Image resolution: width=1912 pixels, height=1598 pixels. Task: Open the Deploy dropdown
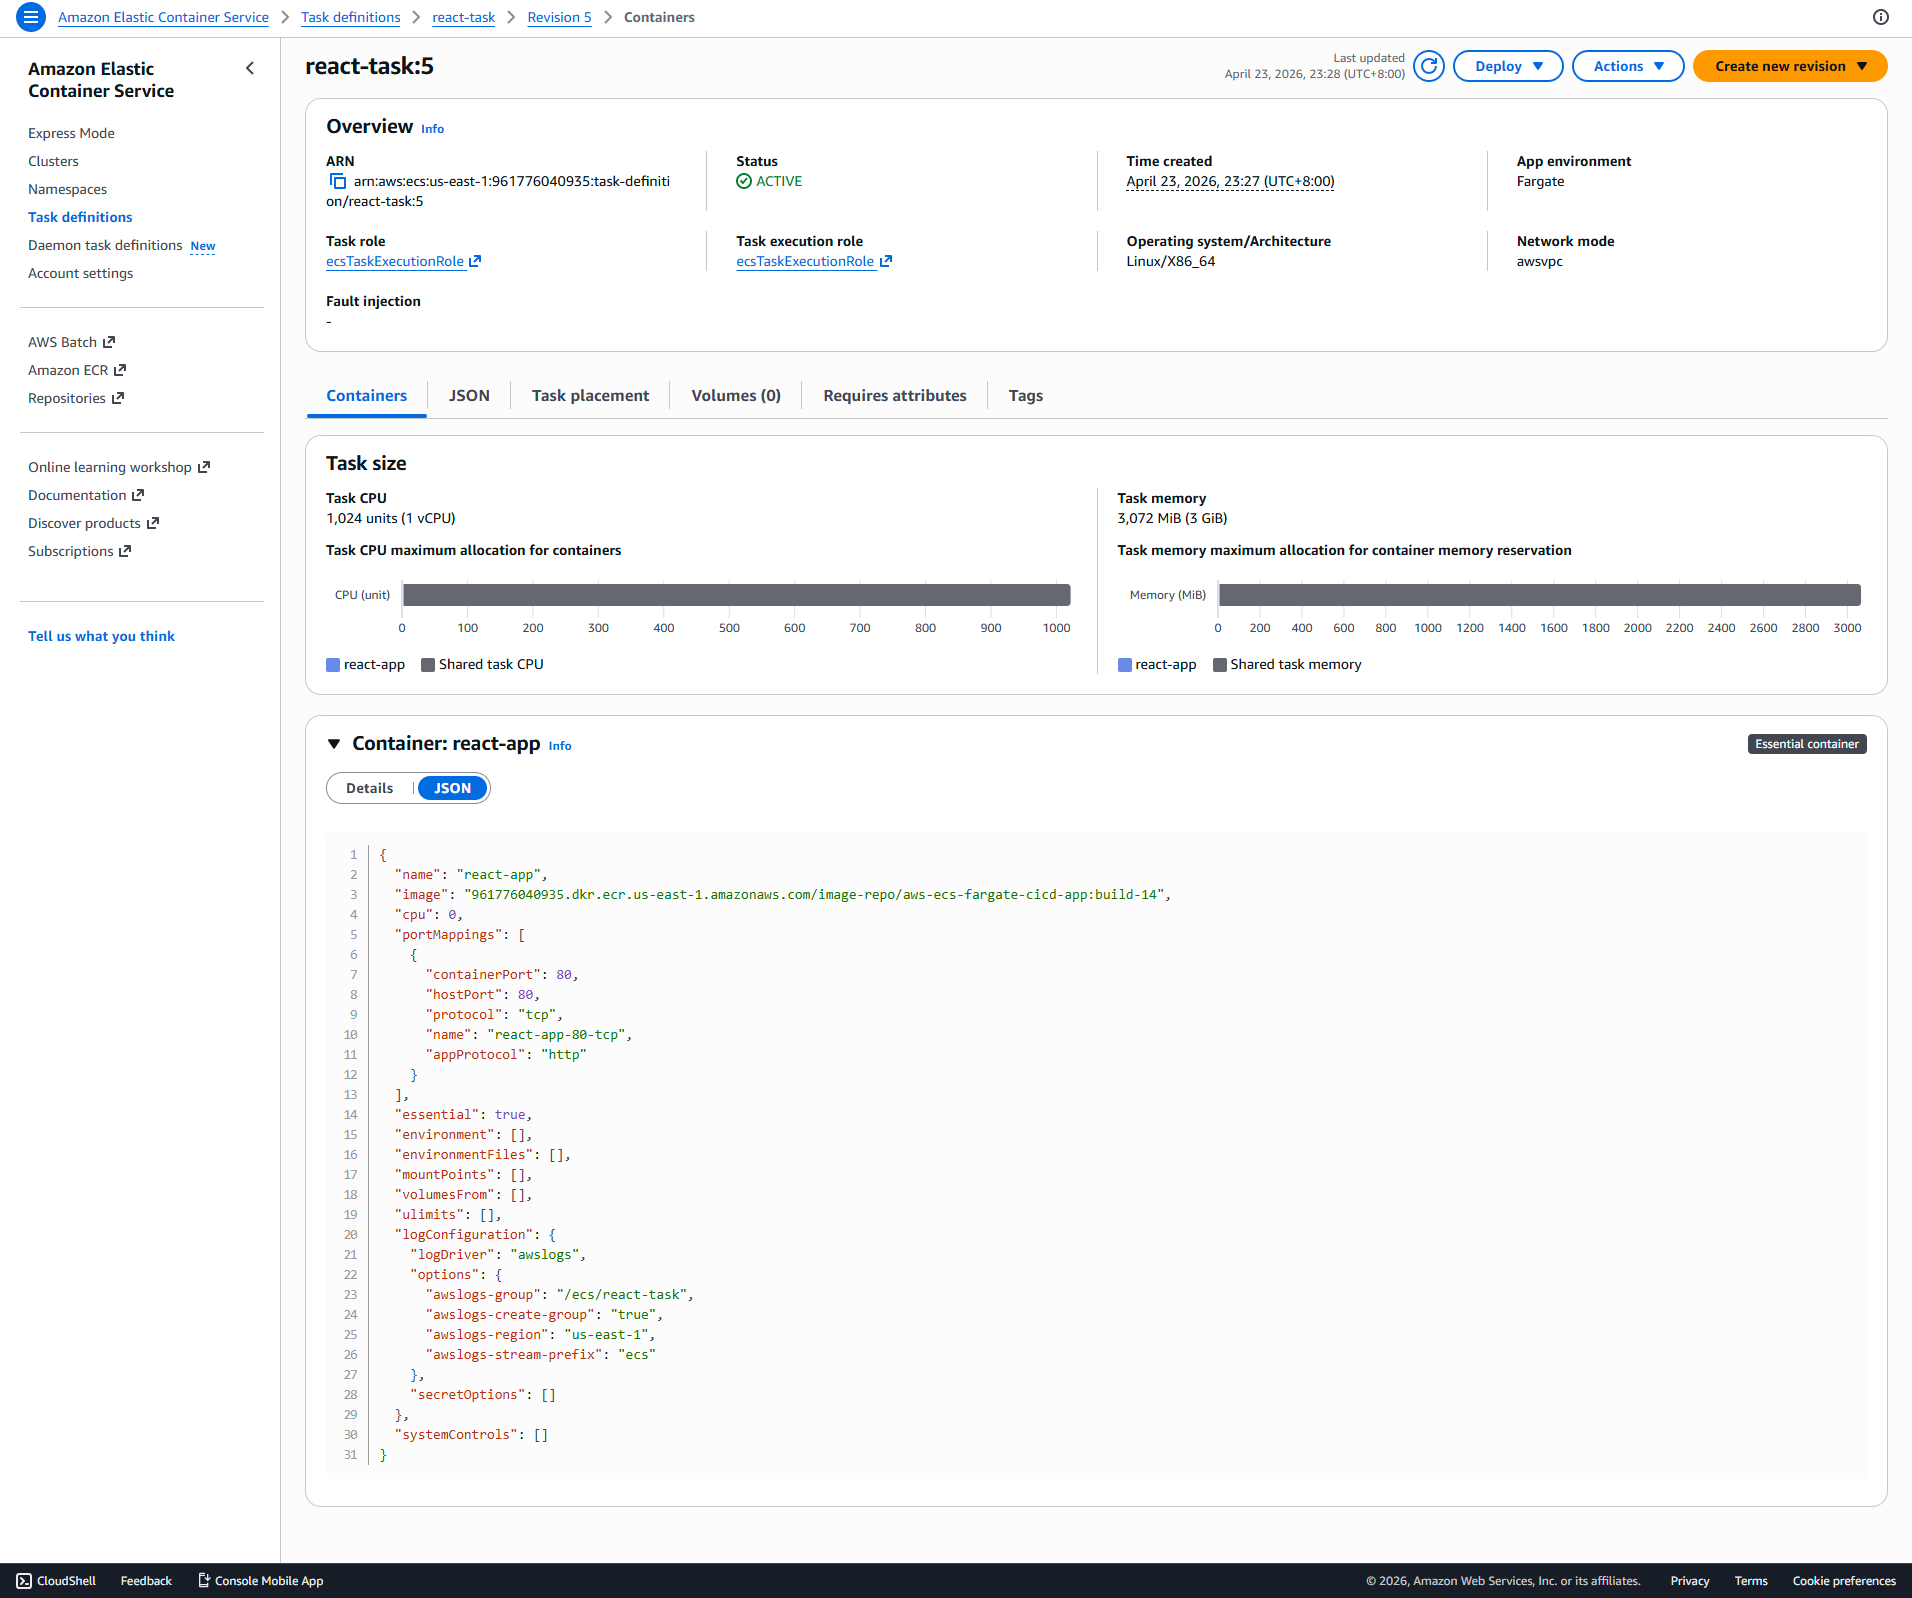(x=1508, y=66)
